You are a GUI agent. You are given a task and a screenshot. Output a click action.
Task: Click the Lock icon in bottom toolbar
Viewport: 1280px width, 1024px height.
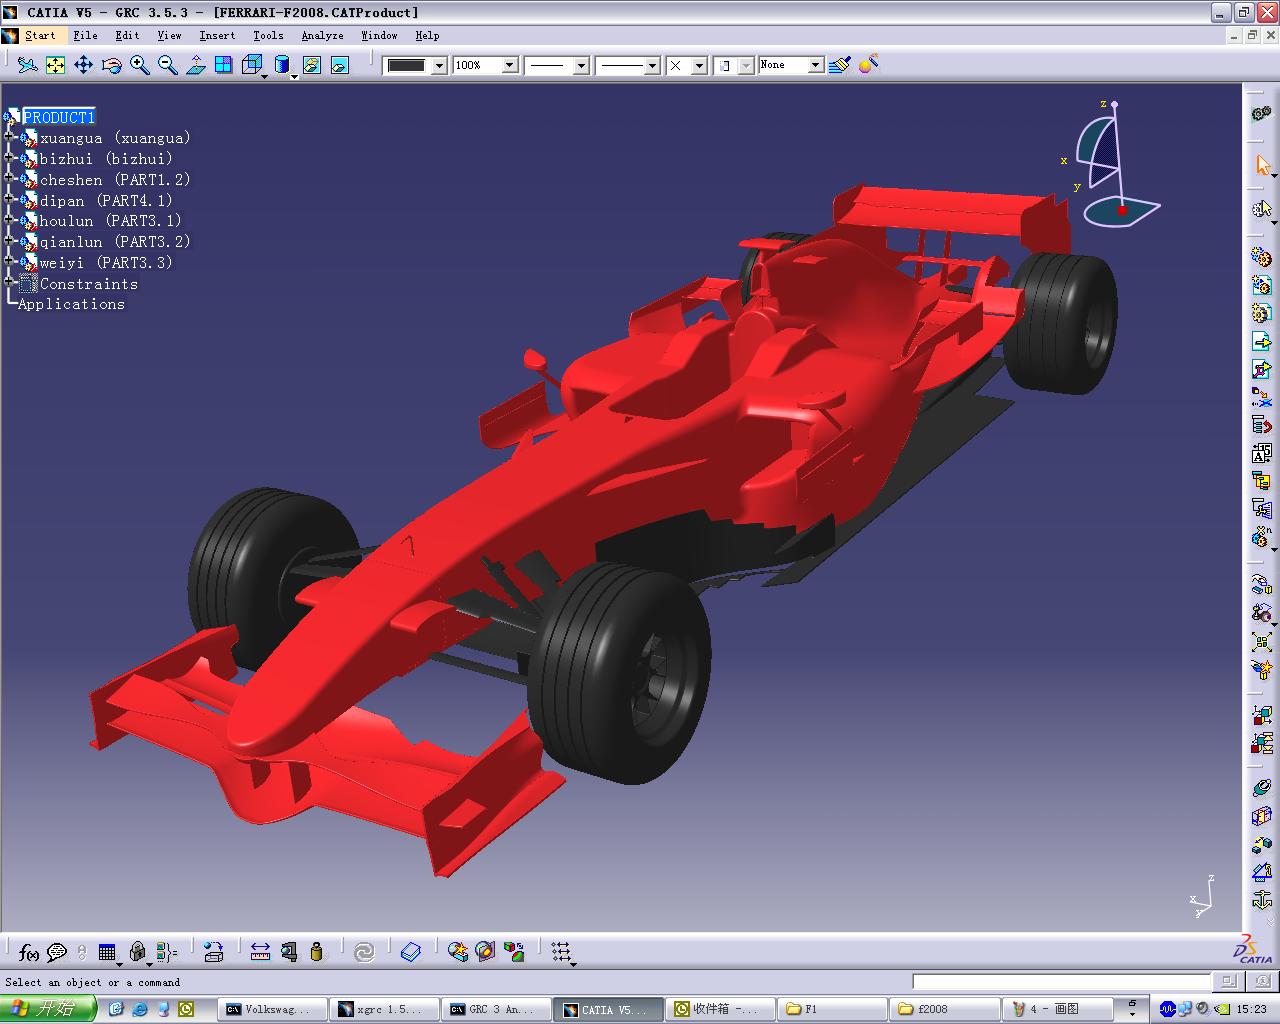pos(138,952)
